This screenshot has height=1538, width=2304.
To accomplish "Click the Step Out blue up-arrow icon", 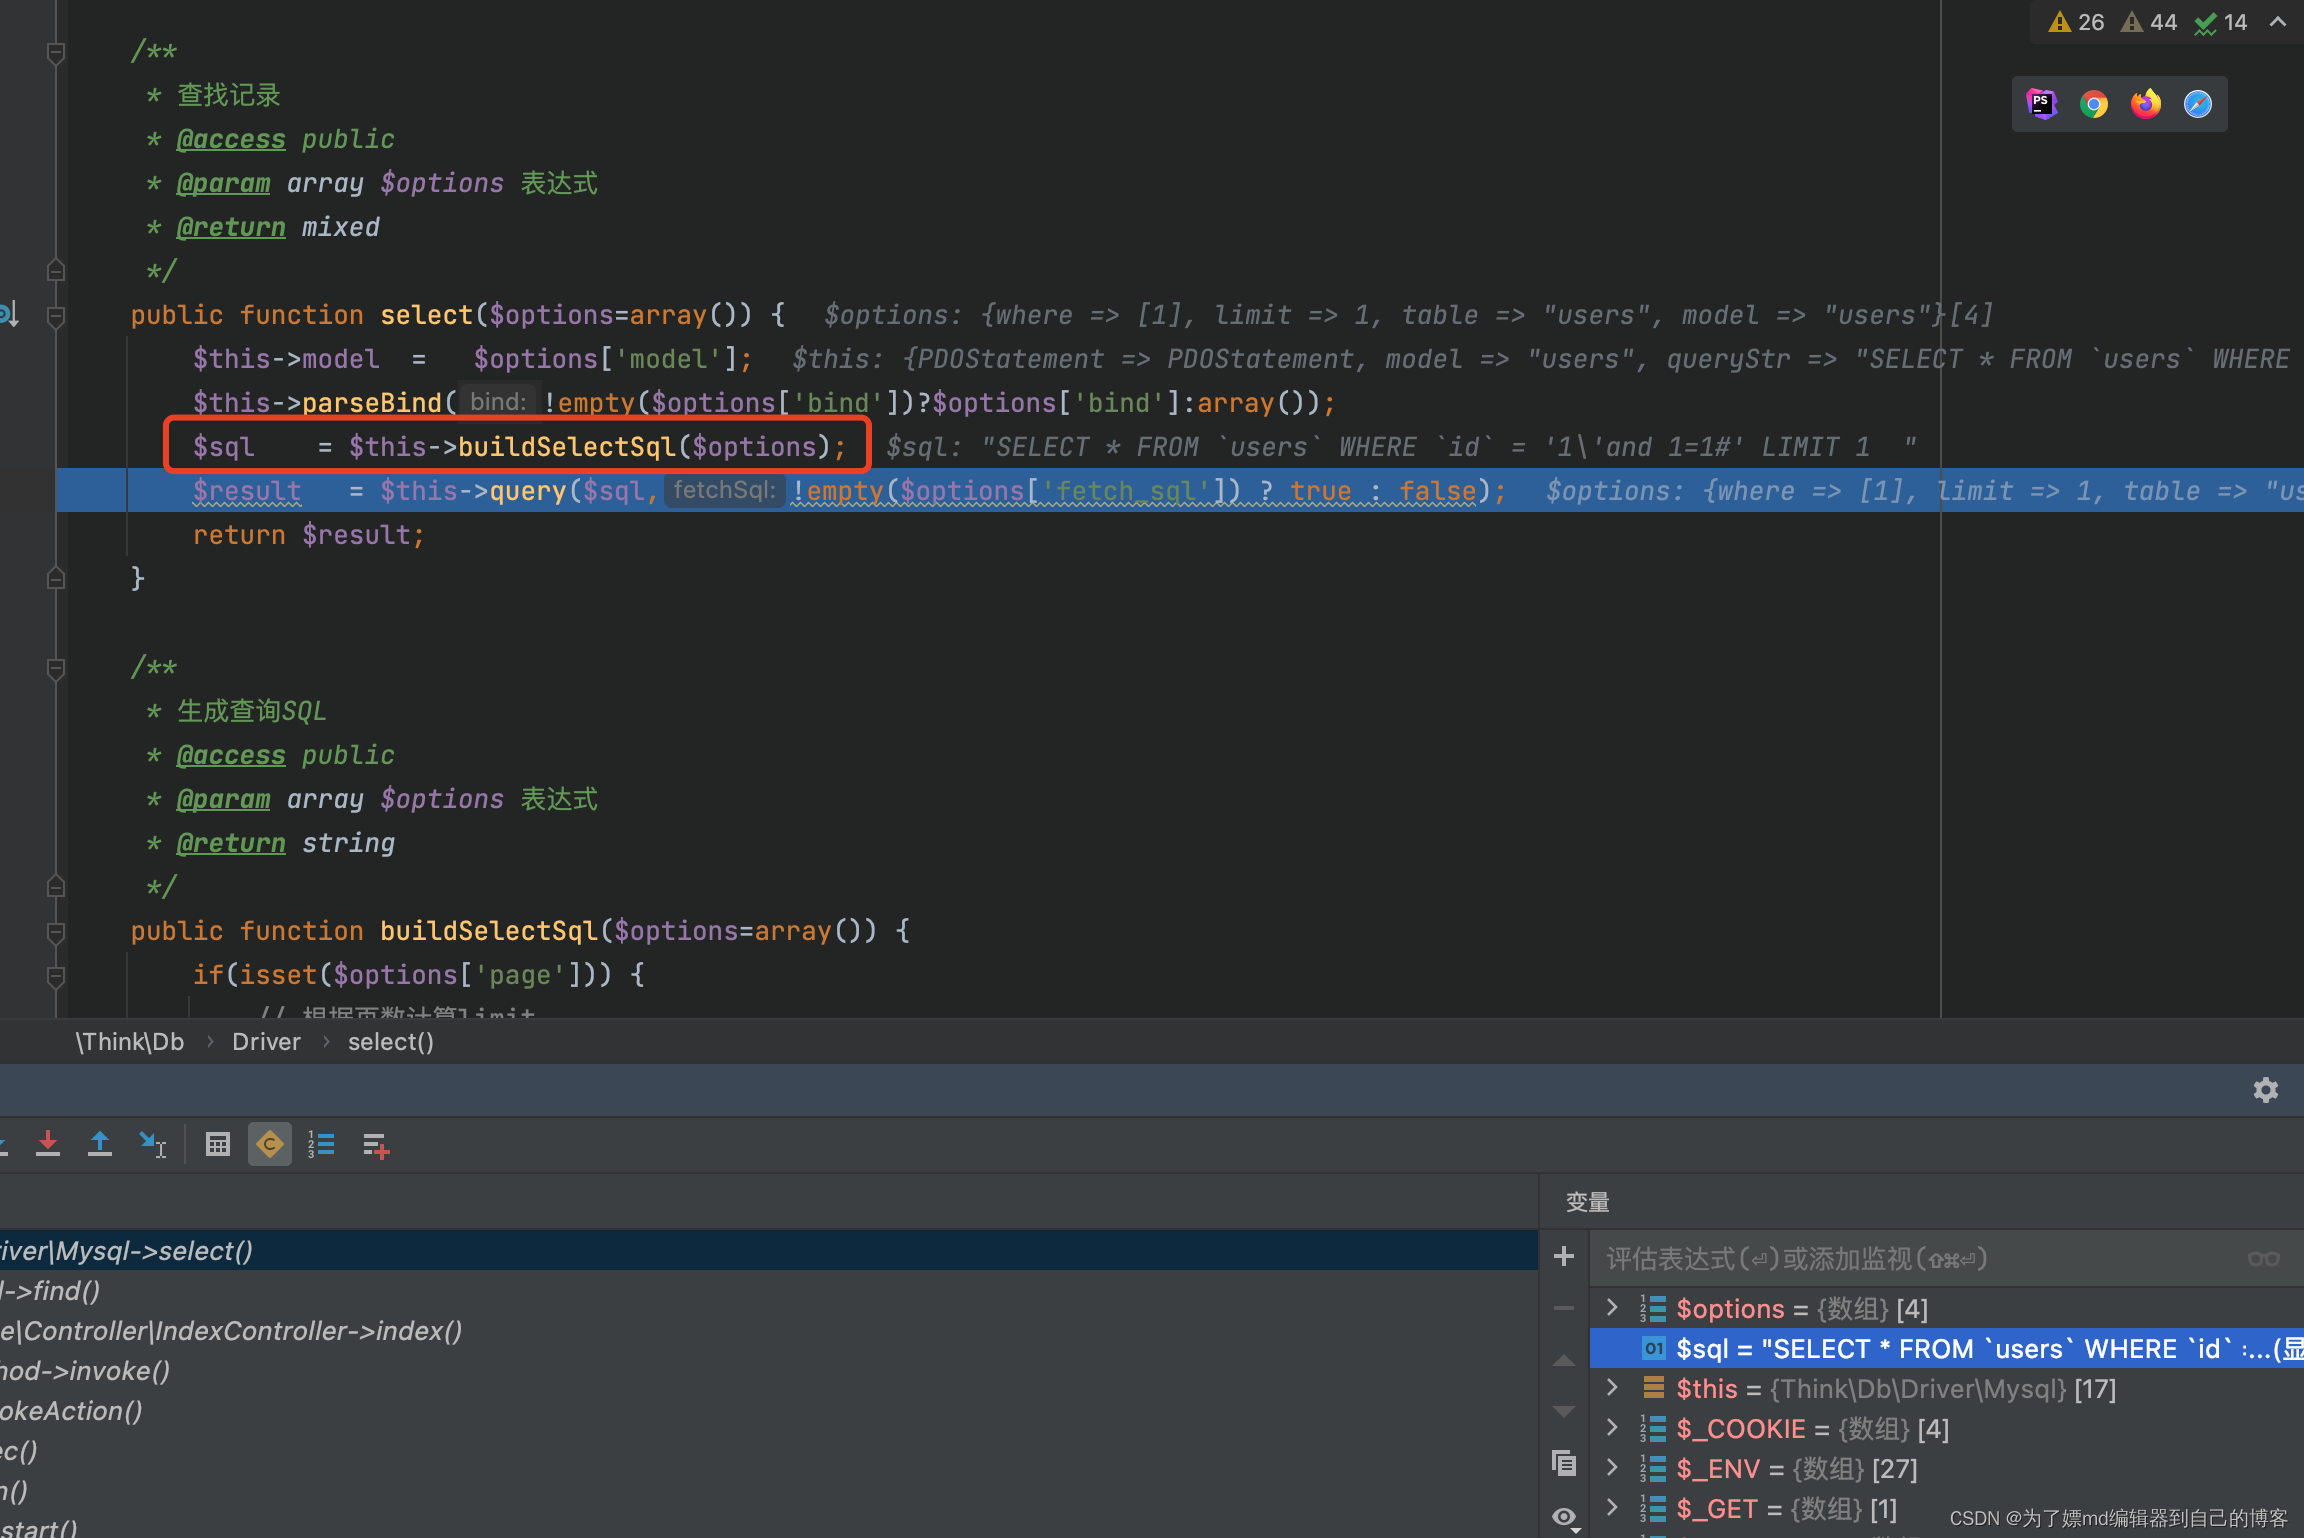I will pyautogui.click(x=99, y=1144).
